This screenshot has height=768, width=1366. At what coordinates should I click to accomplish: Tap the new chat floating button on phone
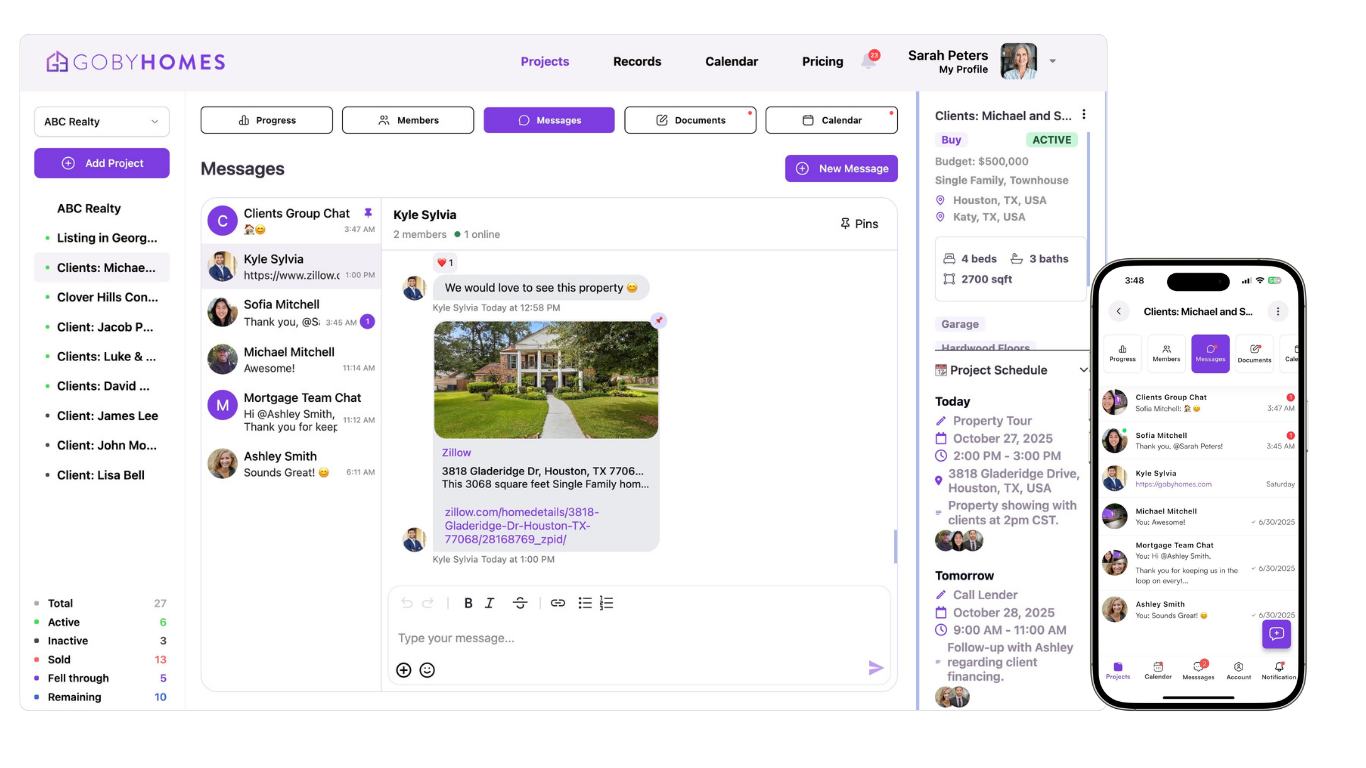click(1276, 634)
